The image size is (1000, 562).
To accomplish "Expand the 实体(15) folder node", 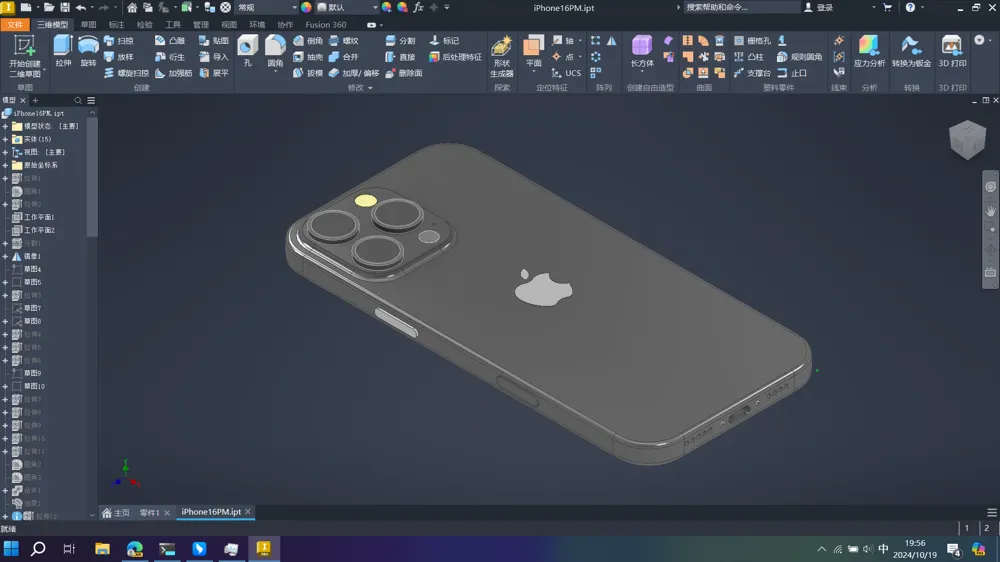I will click(5, 139).
